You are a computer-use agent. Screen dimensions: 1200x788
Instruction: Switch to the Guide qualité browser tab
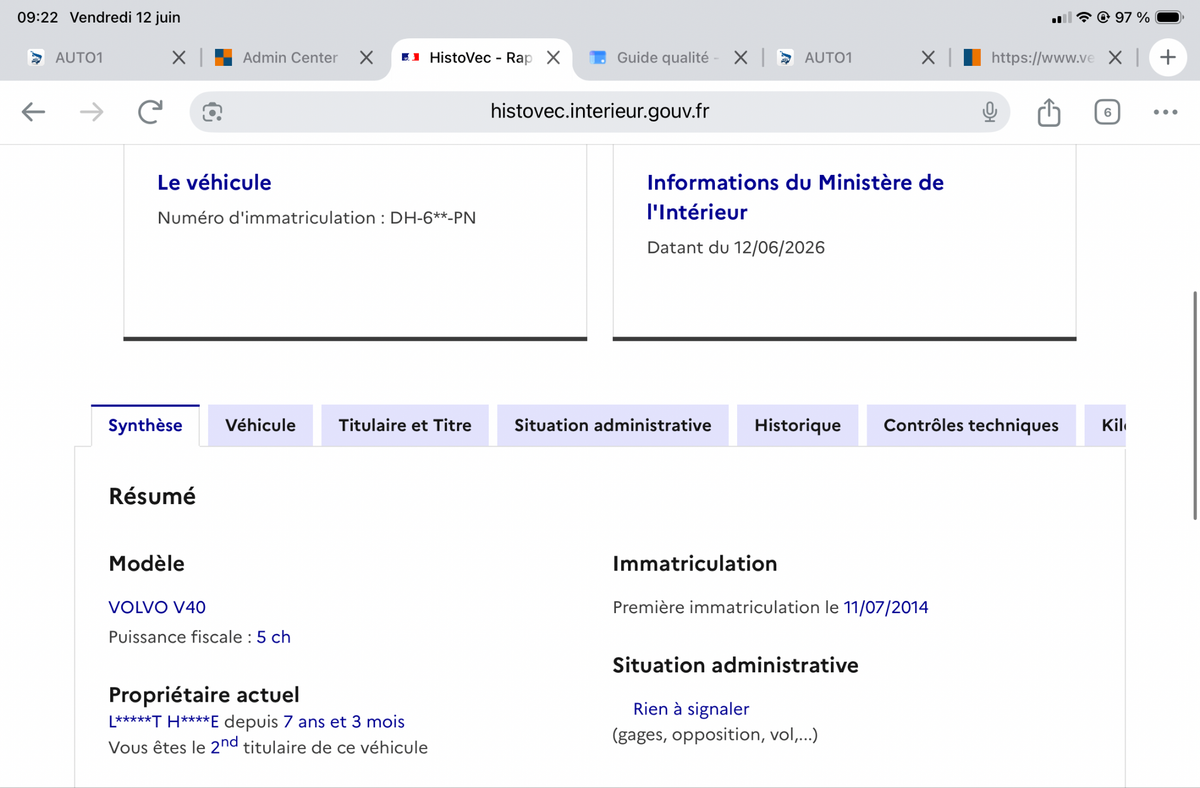[653, 58]
